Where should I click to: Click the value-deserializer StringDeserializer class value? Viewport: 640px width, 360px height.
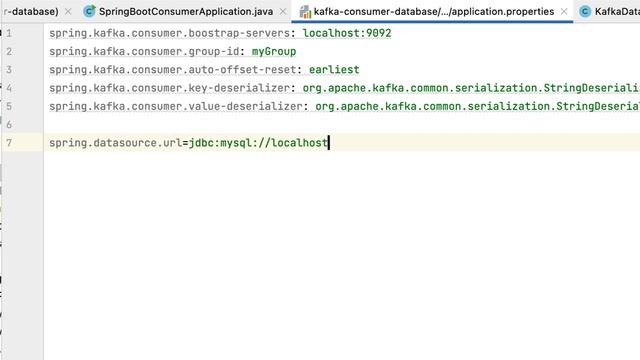pos(478,107)
